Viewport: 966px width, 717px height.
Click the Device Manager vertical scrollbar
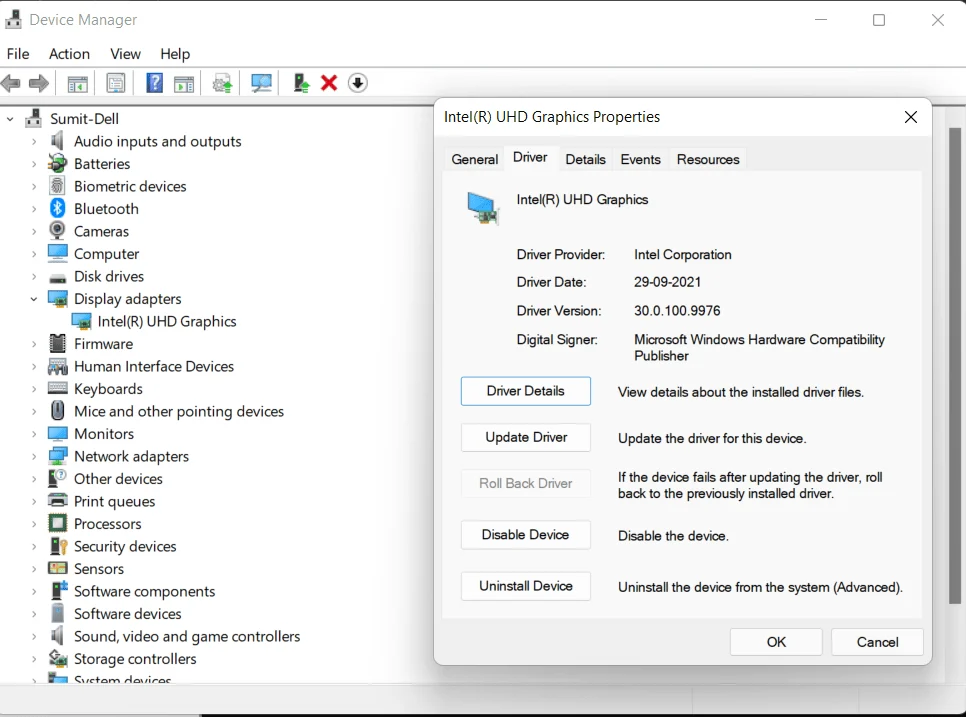[x=955, y=365]
